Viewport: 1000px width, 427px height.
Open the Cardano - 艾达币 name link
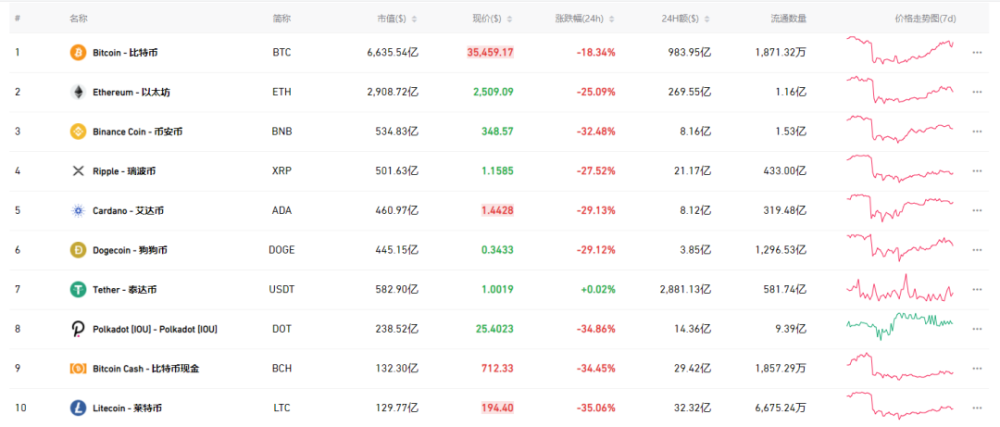coord(128,211)
